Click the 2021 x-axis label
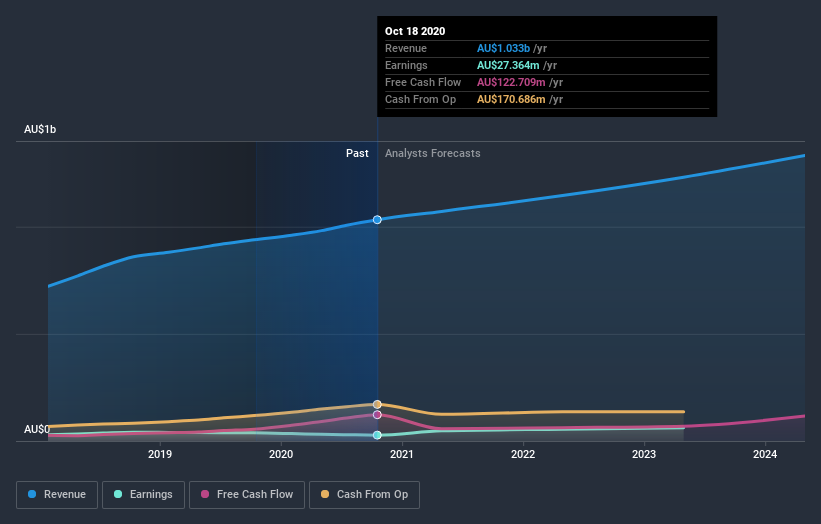This screenshot has width=821, height=524. [402, 454]
